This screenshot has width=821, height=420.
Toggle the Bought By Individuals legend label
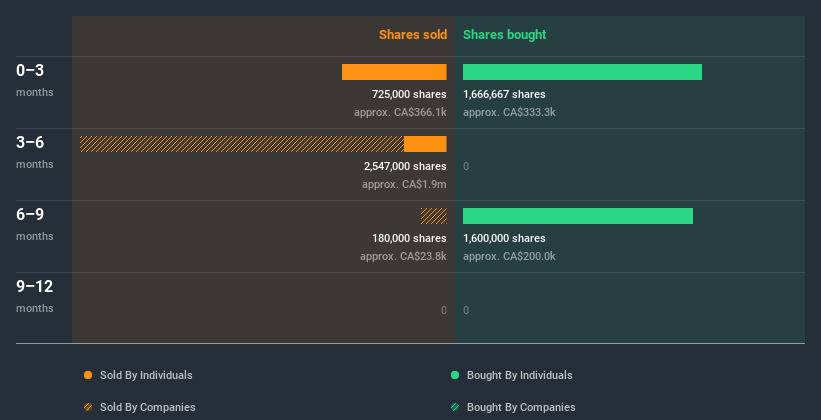[x=519, y=375]
